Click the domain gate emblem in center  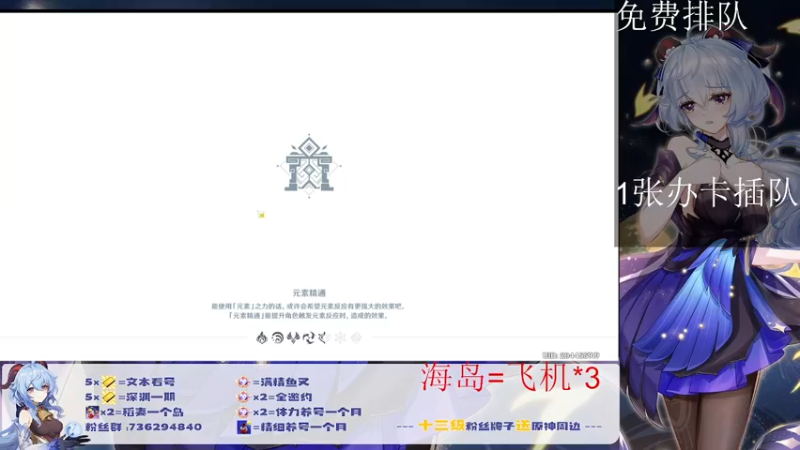coord(309,166)
